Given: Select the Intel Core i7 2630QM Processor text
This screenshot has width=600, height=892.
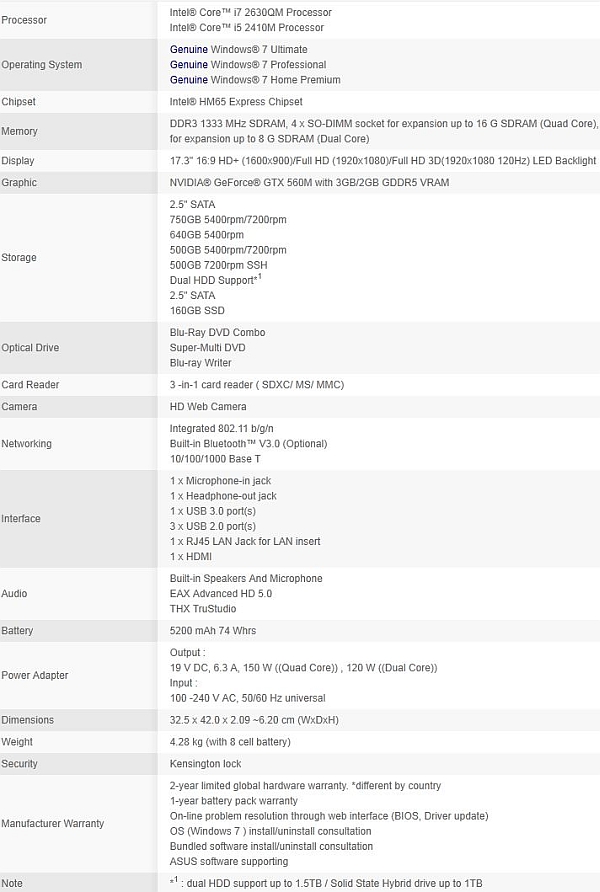Looking at the screenshot, I should tap(251, 13).
